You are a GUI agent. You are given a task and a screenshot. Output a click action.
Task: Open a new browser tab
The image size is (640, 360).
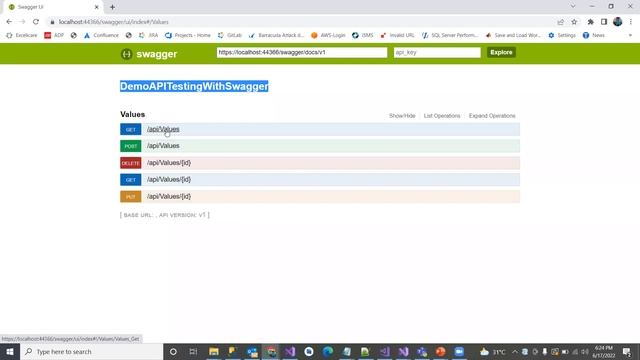(112, 7)
